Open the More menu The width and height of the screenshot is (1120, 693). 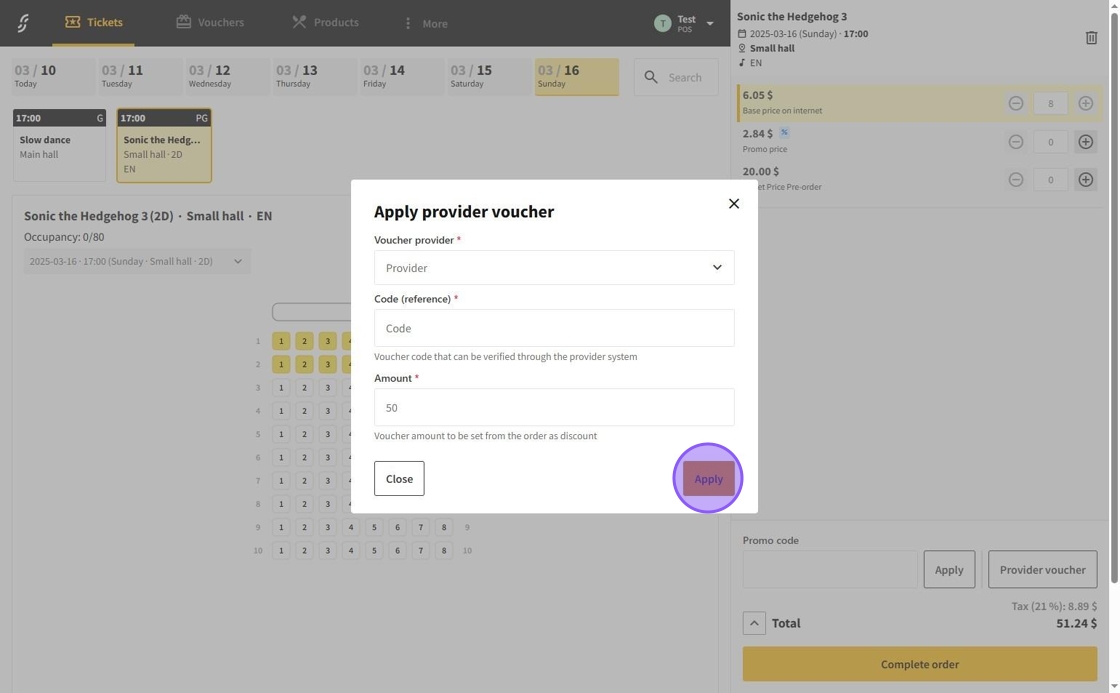[x=425, y=23]
